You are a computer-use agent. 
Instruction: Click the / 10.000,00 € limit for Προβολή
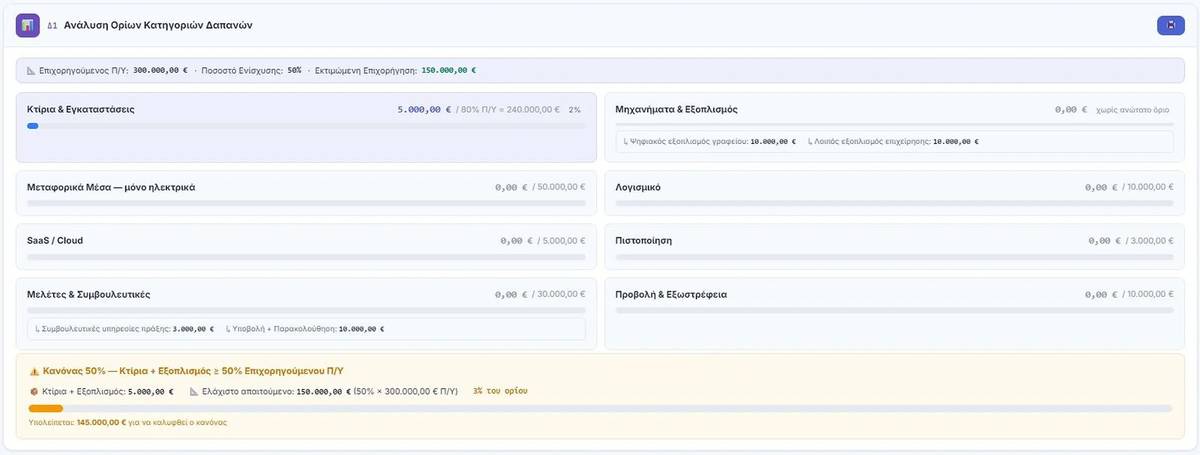coord(1148,295)
